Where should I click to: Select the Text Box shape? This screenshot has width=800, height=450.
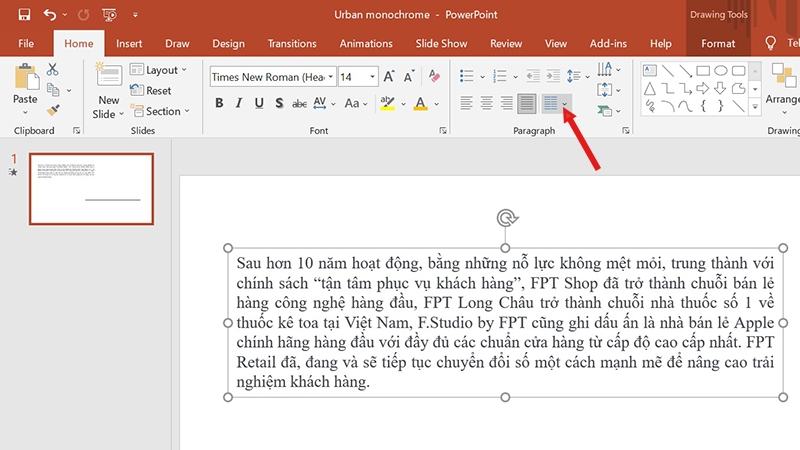coord(649,70)
